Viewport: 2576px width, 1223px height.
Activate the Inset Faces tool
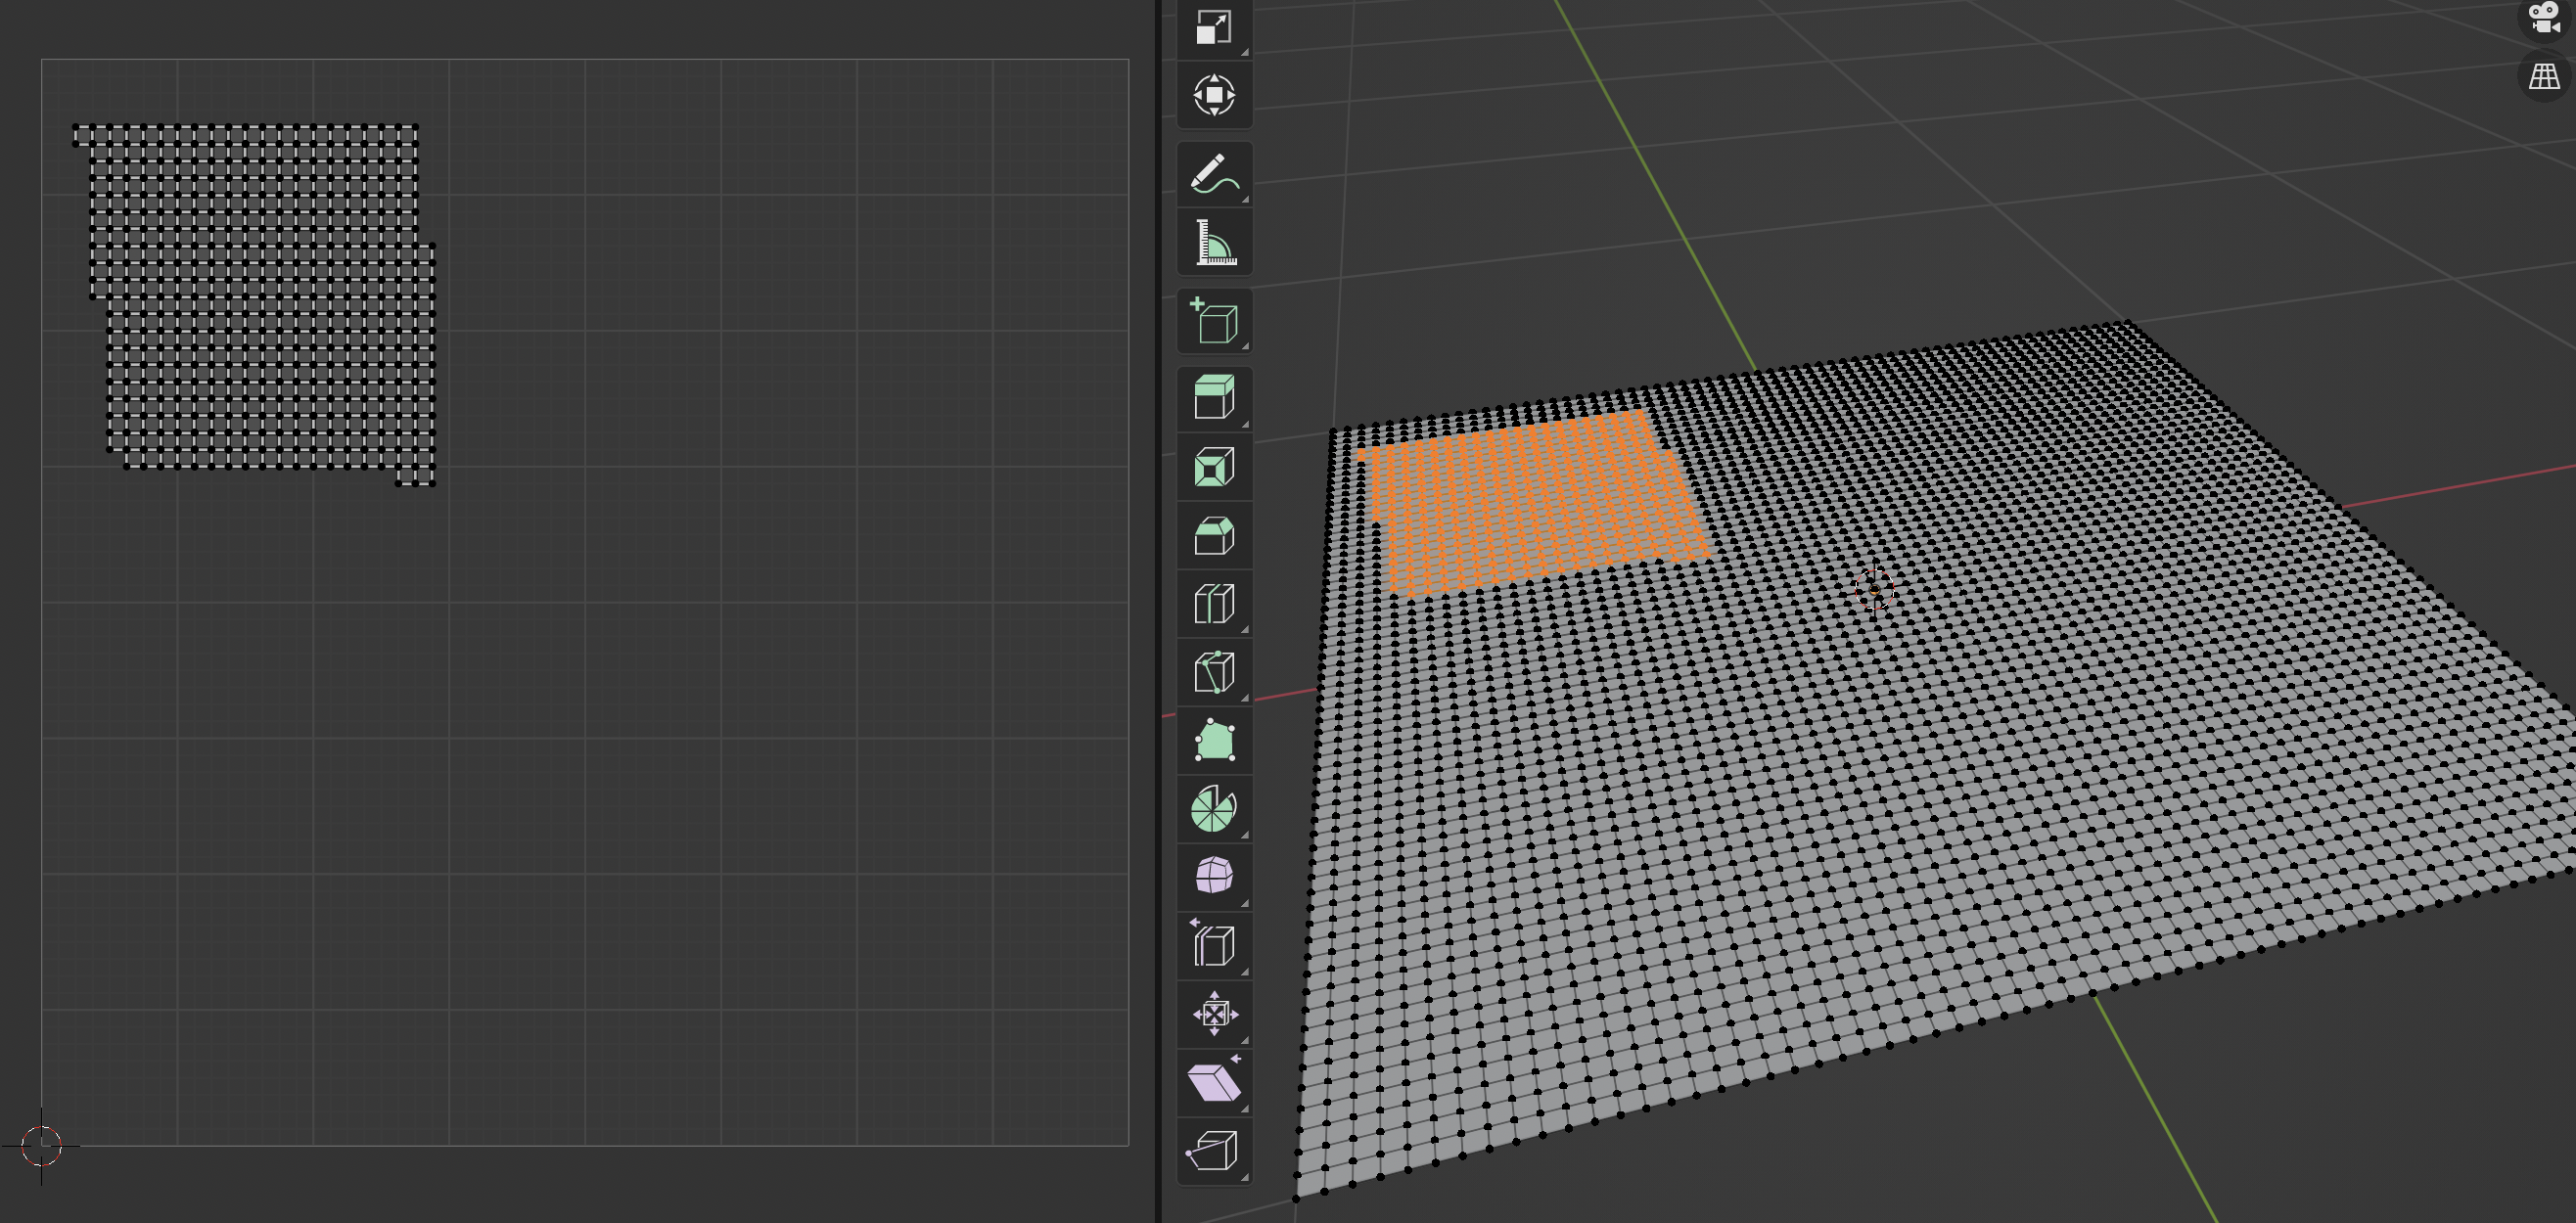coord(1214,467)
